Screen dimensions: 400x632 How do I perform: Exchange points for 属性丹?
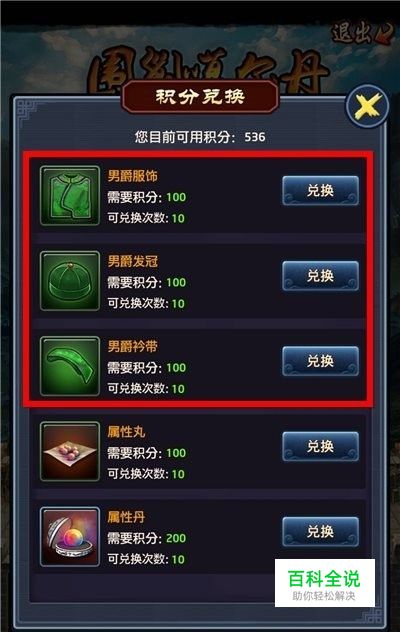coord(321,532)
